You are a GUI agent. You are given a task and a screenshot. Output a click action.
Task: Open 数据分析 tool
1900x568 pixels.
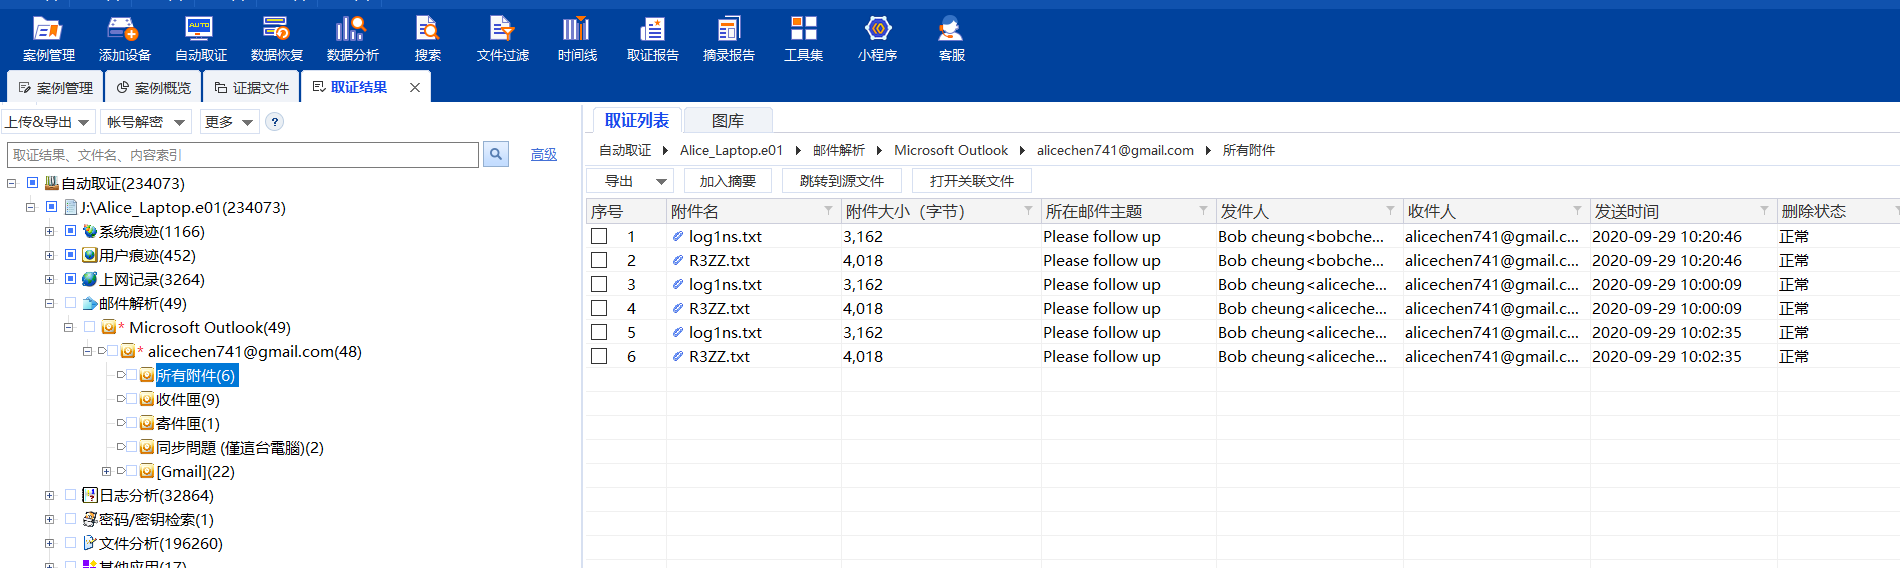pos(352,39)
